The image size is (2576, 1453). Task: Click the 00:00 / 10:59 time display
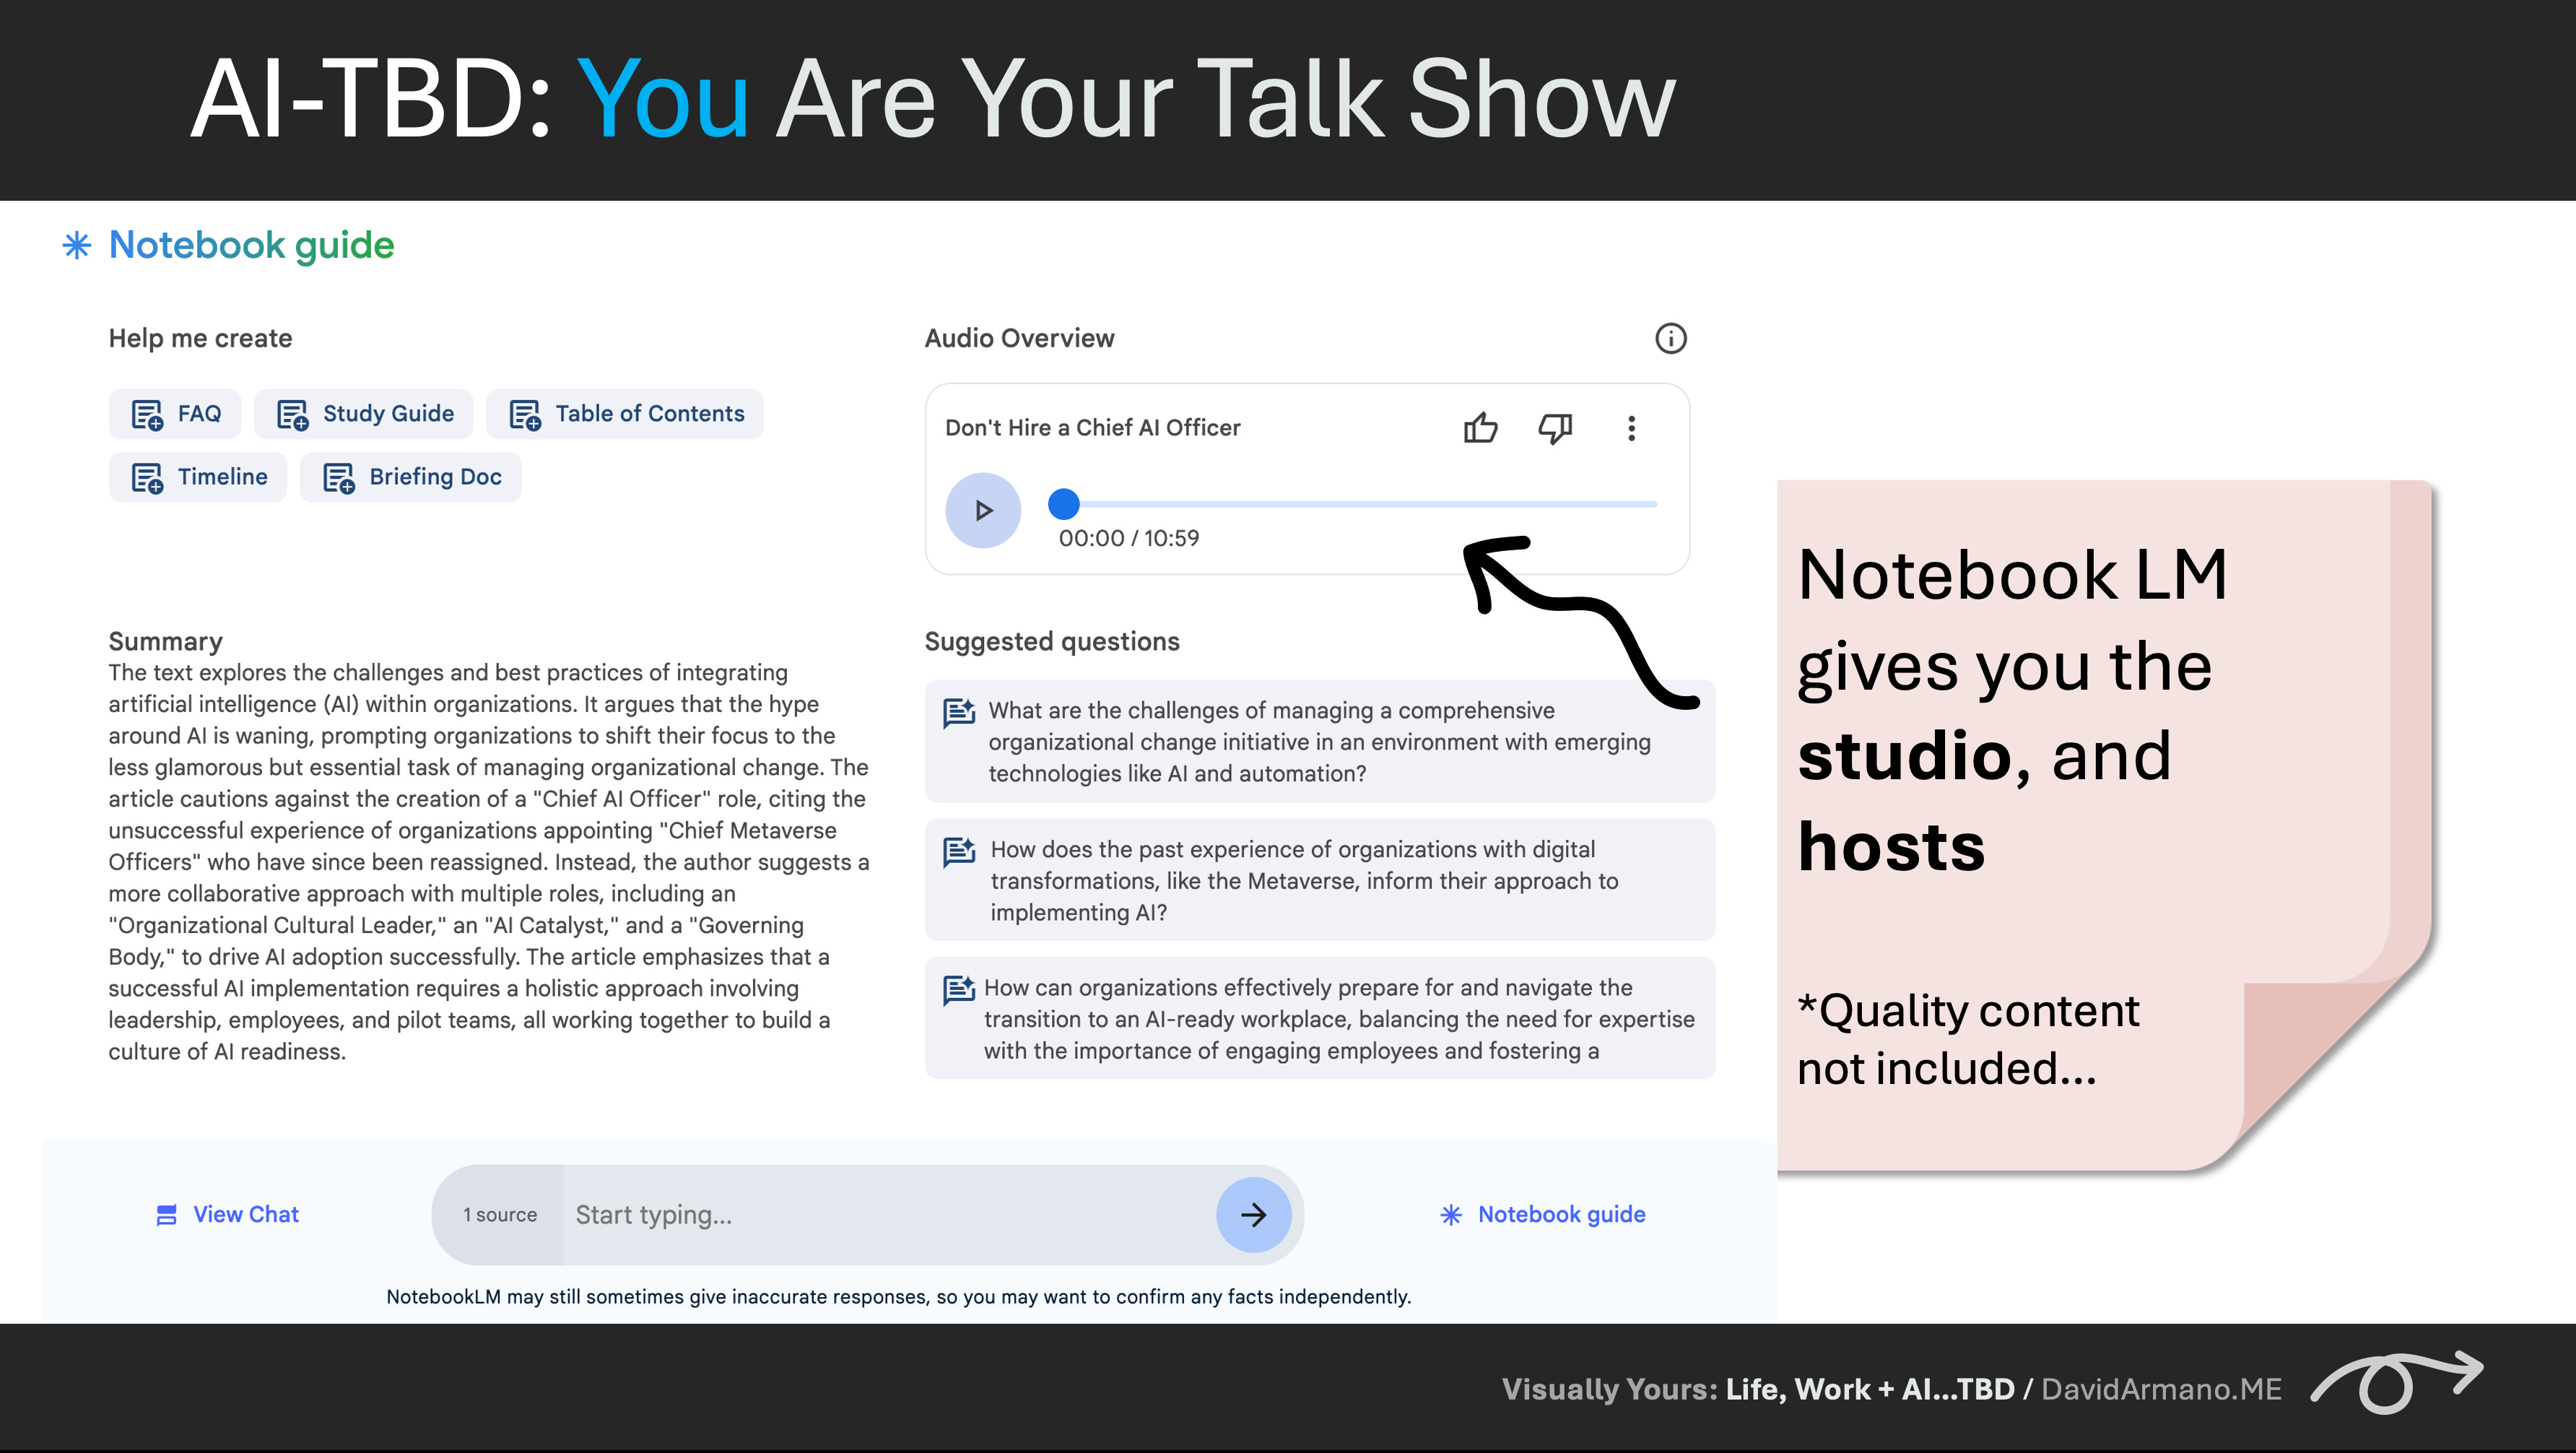tap(1129, 538)
